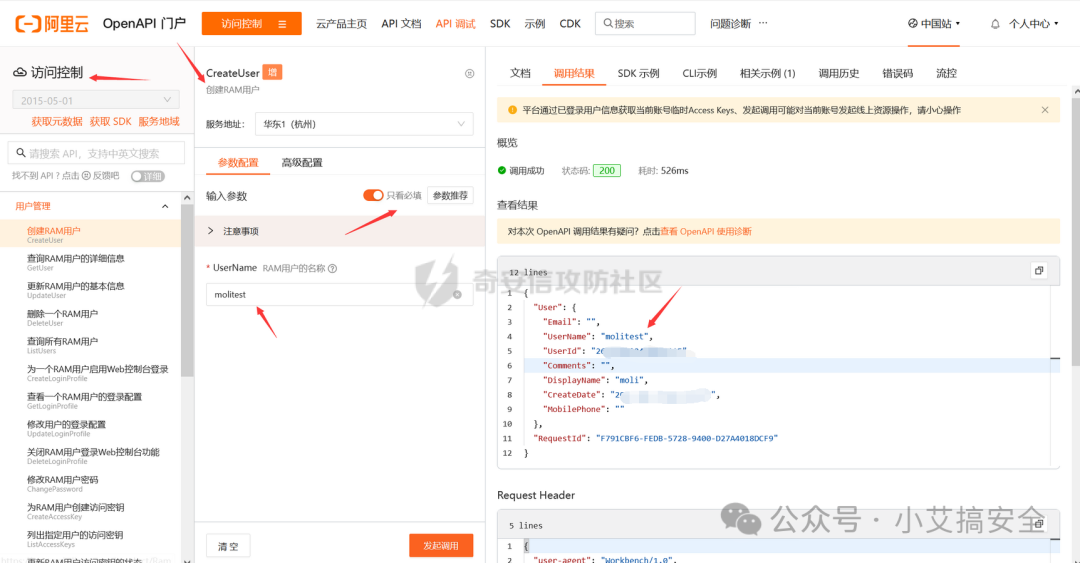Open the more options ellipsis in the top nav
This screenshot has width=1080, height=563.
tap(763, 23)
